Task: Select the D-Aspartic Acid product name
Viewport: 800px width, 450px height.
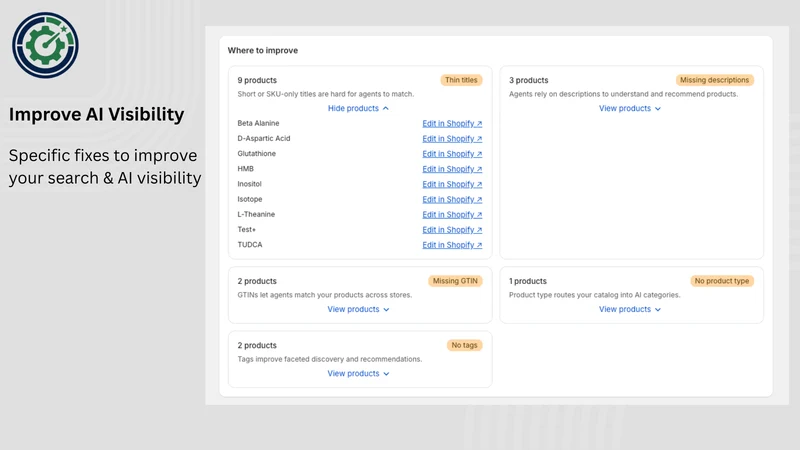Action: pos(264,138)
